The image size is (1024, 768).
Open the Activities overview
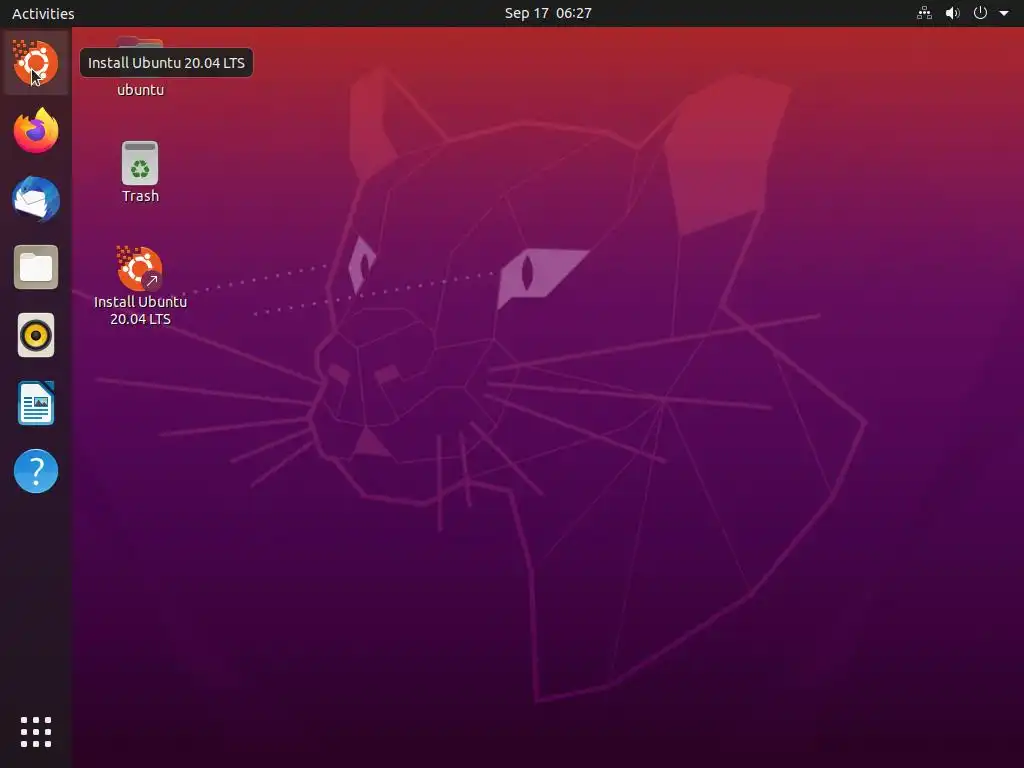[43, 13]
